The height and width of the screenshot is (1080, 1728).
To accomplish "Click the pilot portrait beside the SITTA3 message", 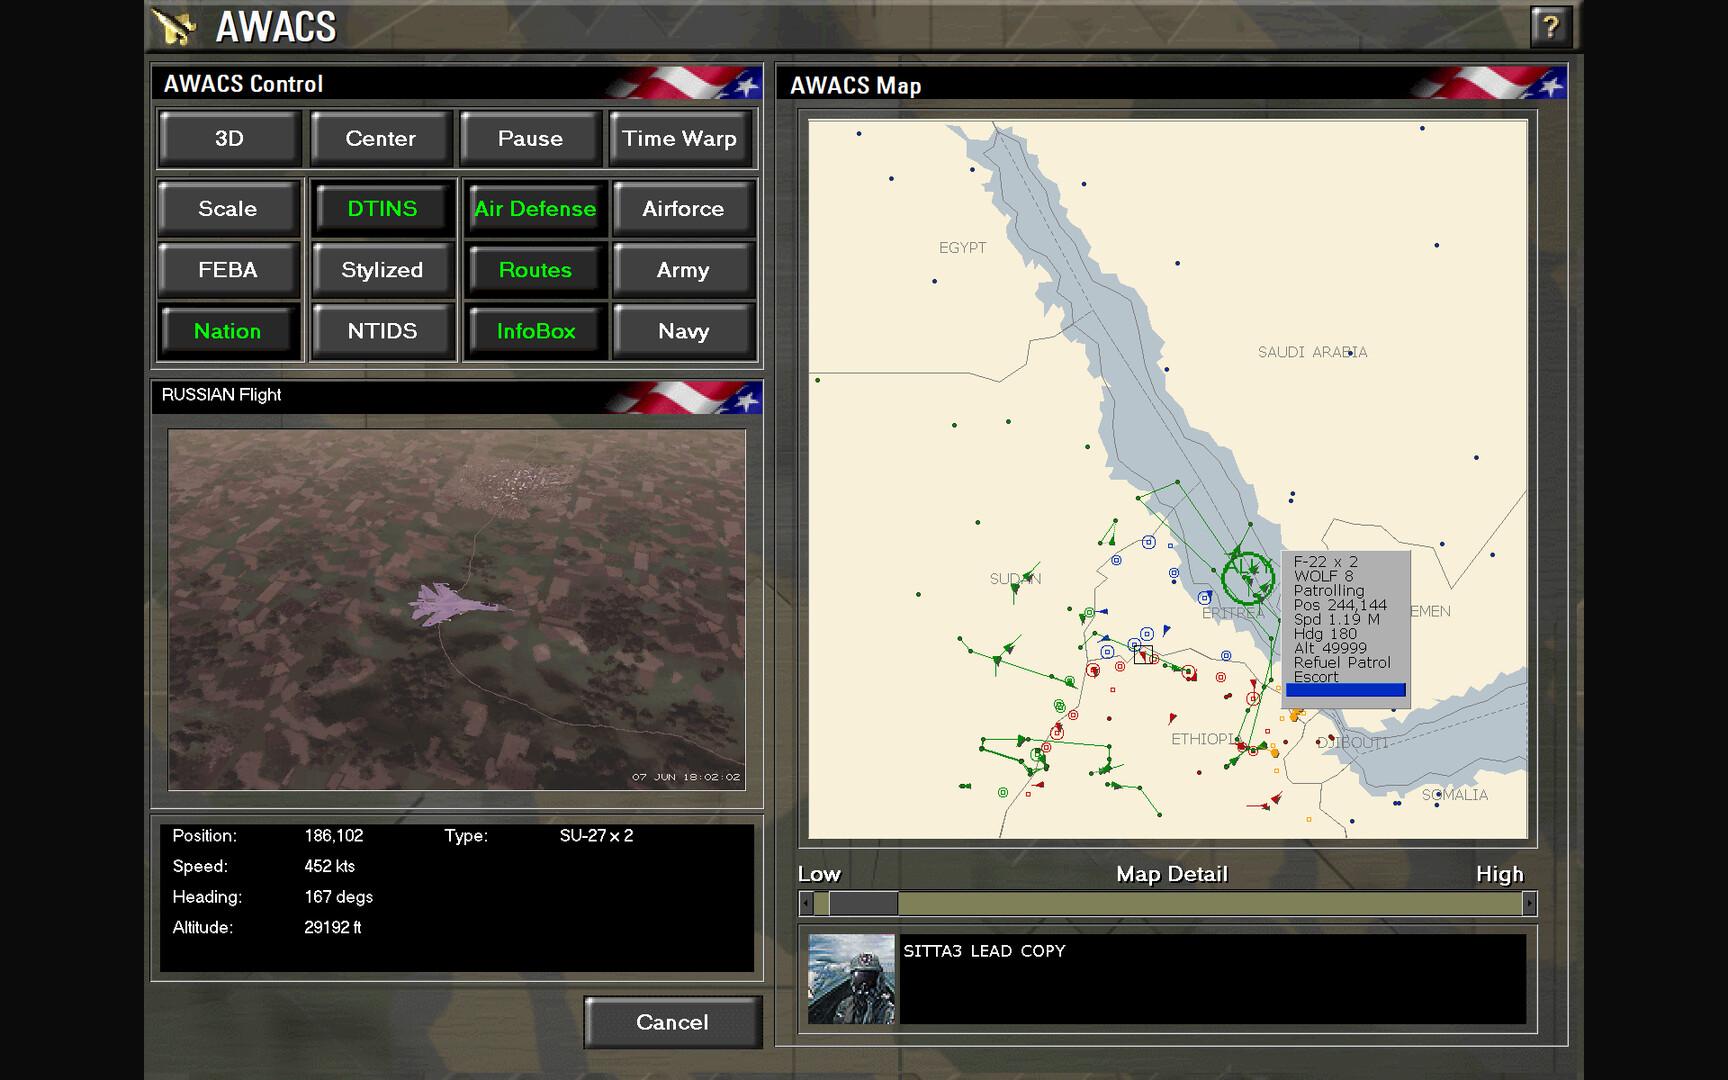I will (x=852, y=979).
